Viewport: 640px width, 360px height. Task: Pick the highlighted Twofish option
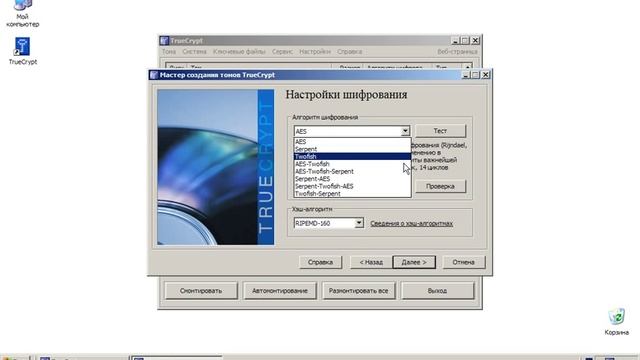352,156
